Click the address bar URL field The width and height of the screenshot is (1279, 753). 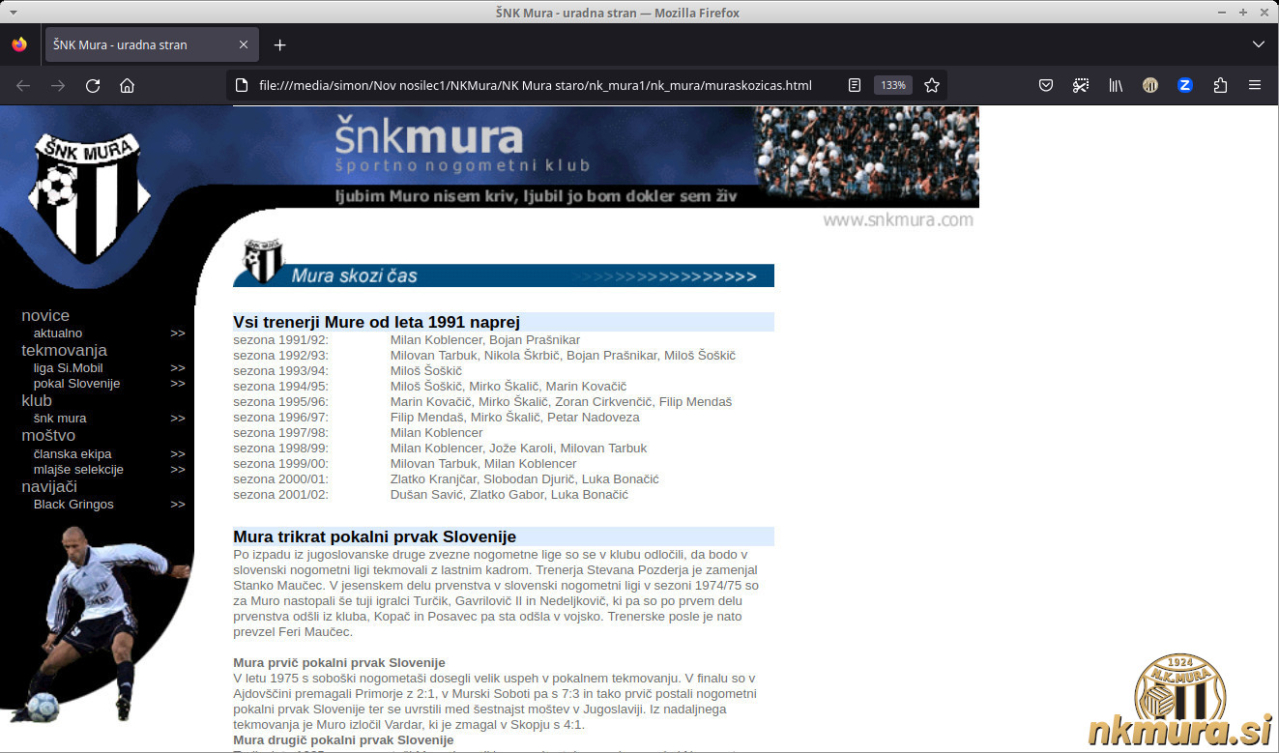[535, 86]
